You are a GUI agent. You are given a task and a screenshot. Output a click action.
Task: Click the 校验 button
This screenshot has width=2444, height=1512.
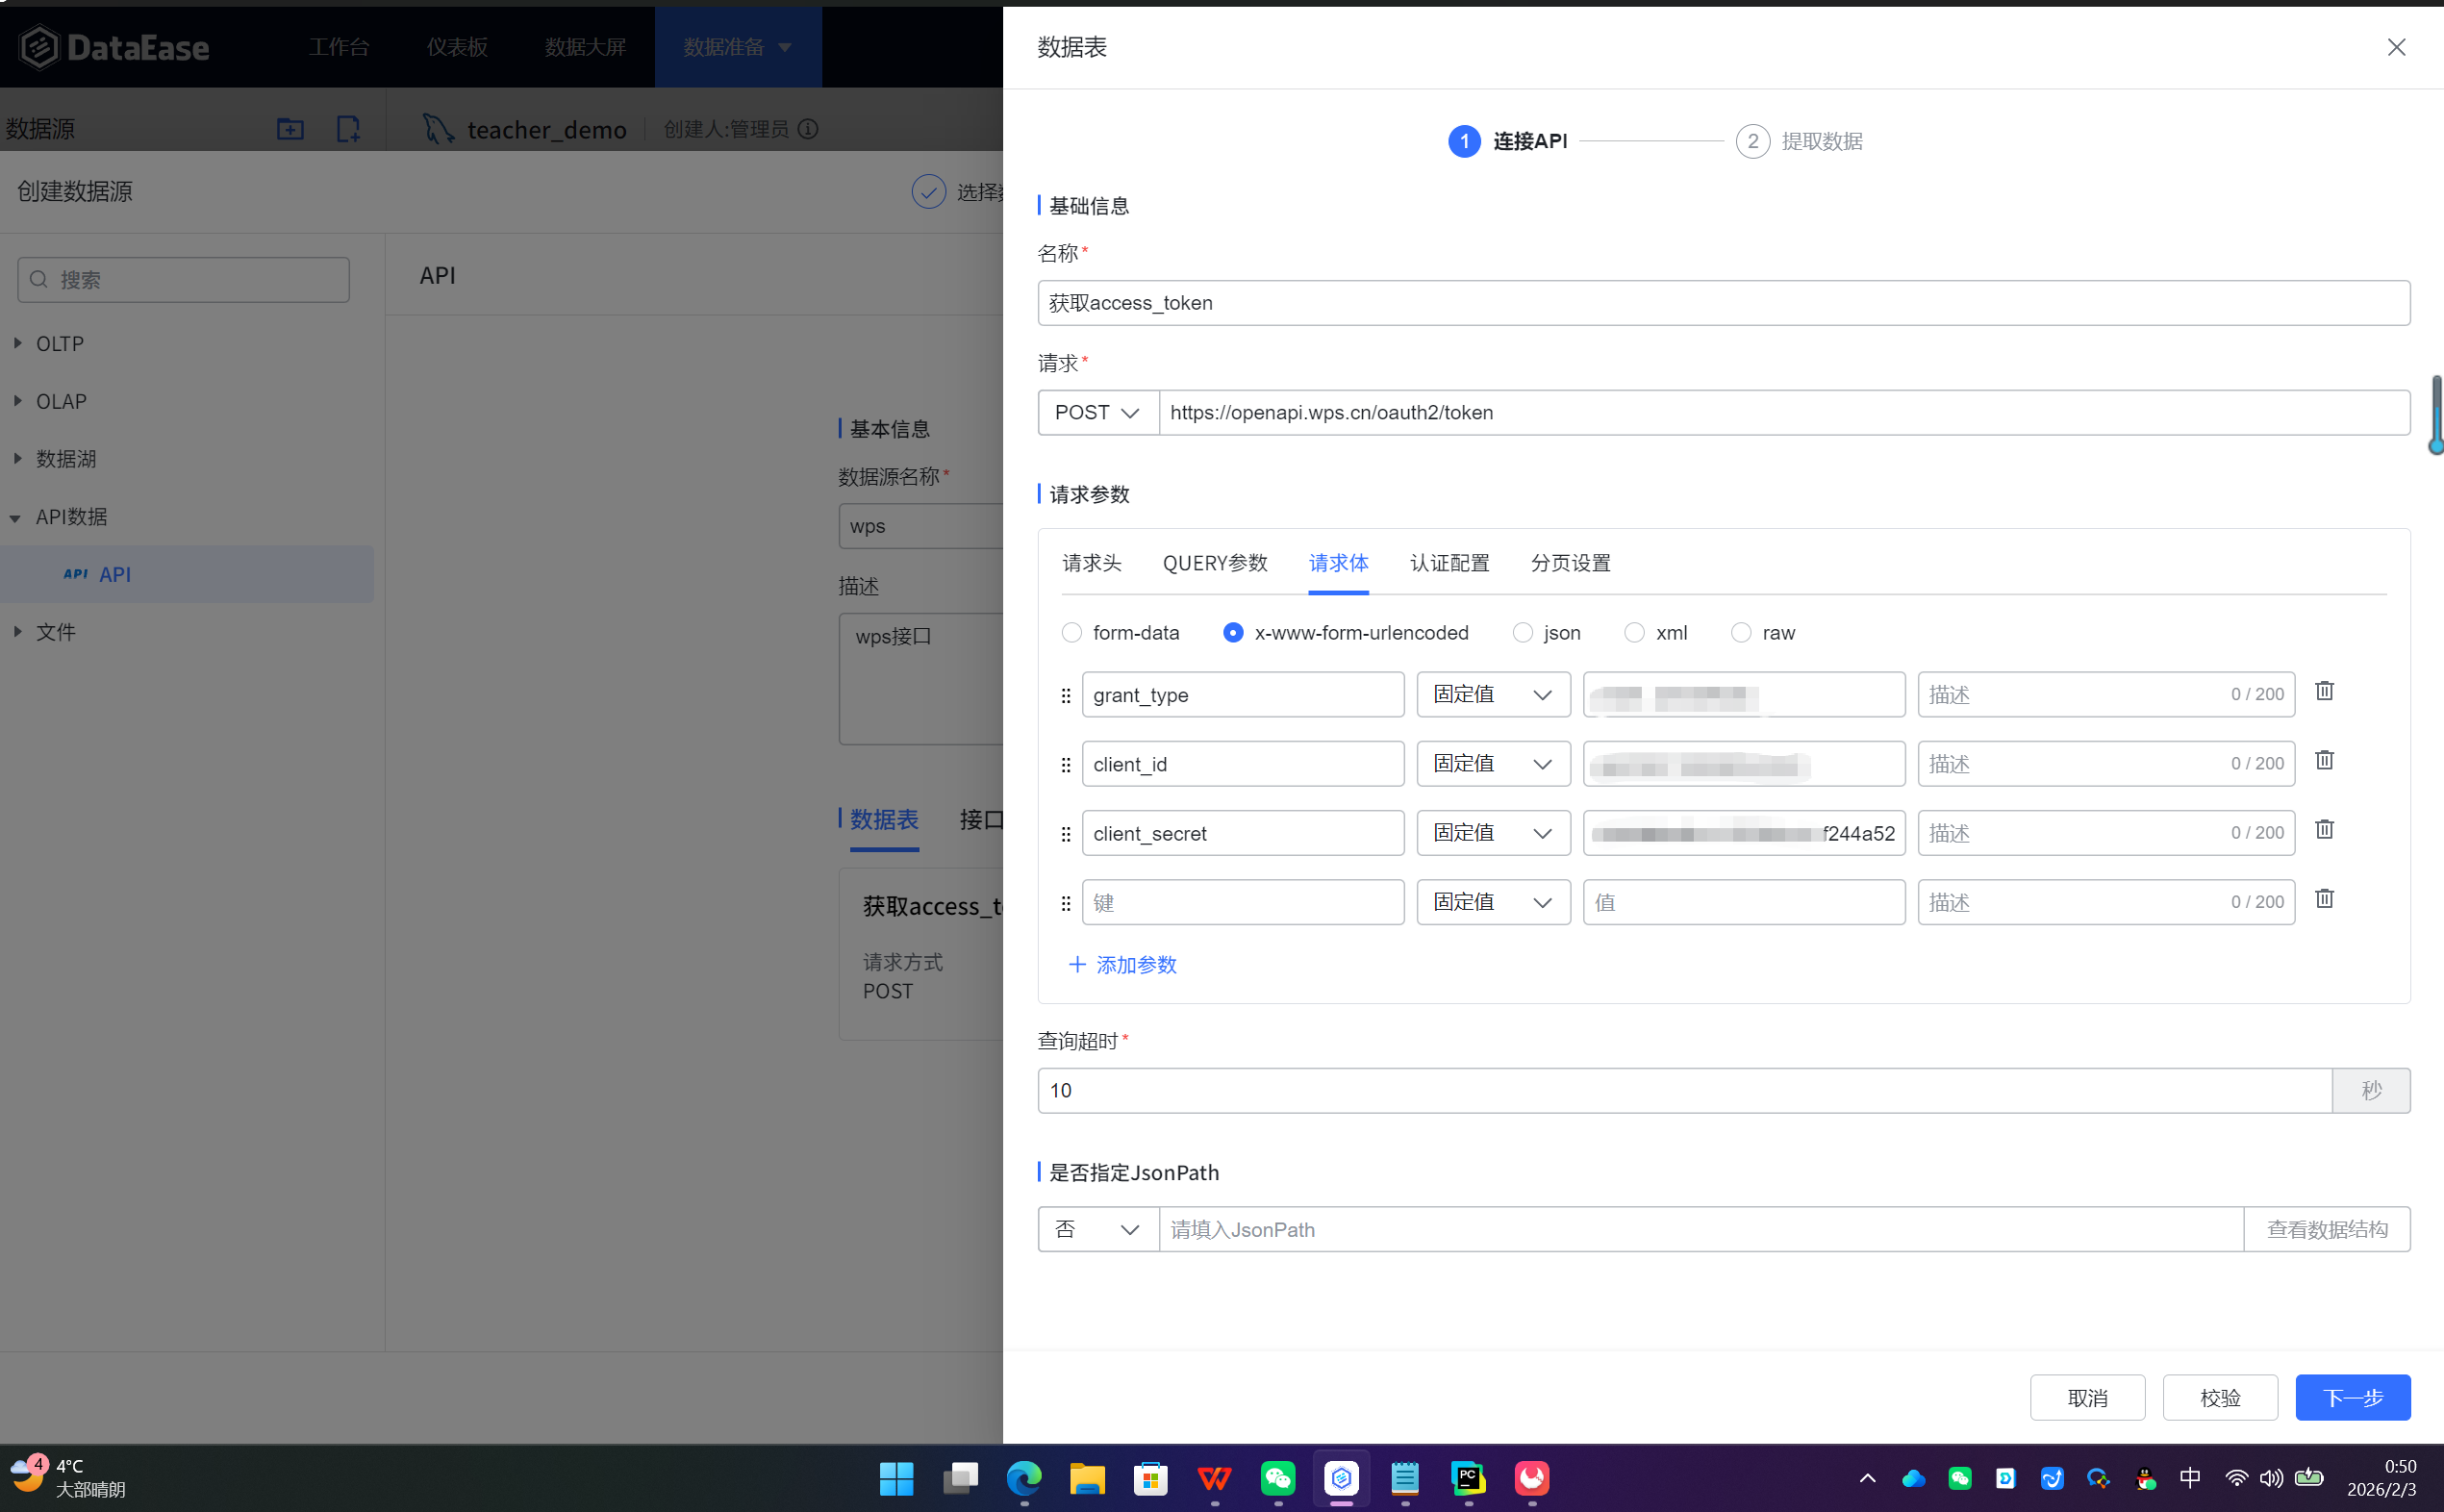point(2219,1398)
